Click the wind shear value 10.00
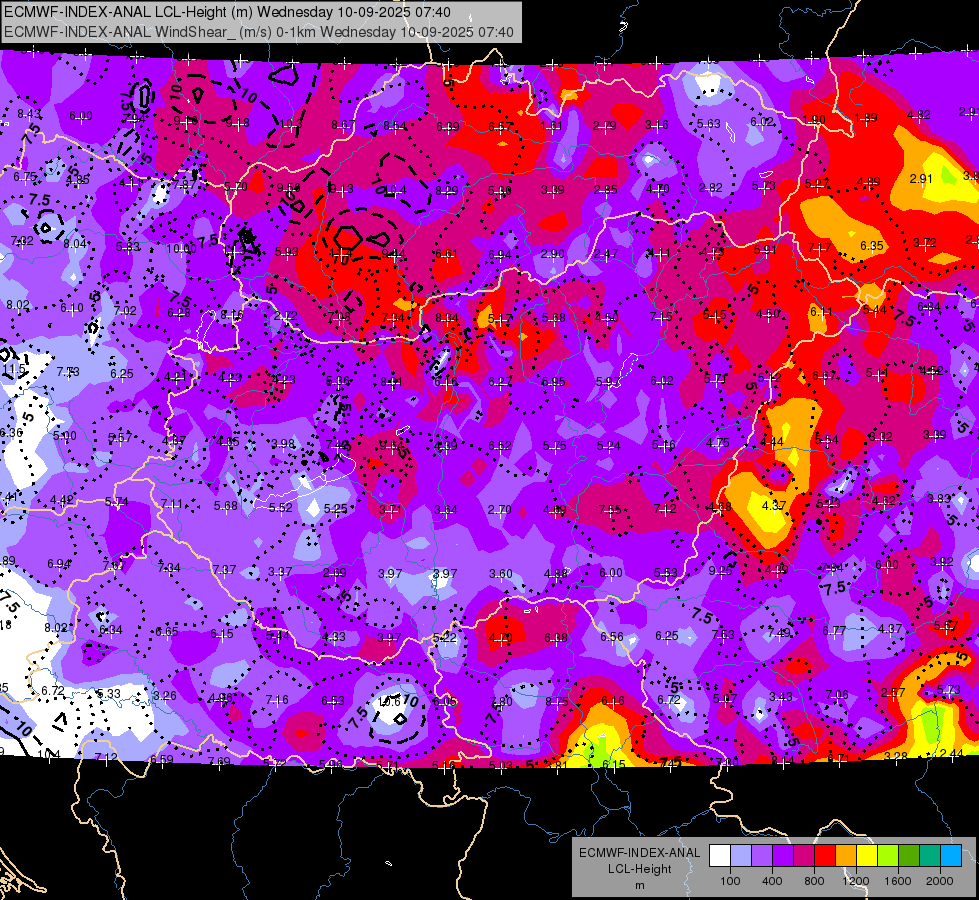 click(181, 249)
